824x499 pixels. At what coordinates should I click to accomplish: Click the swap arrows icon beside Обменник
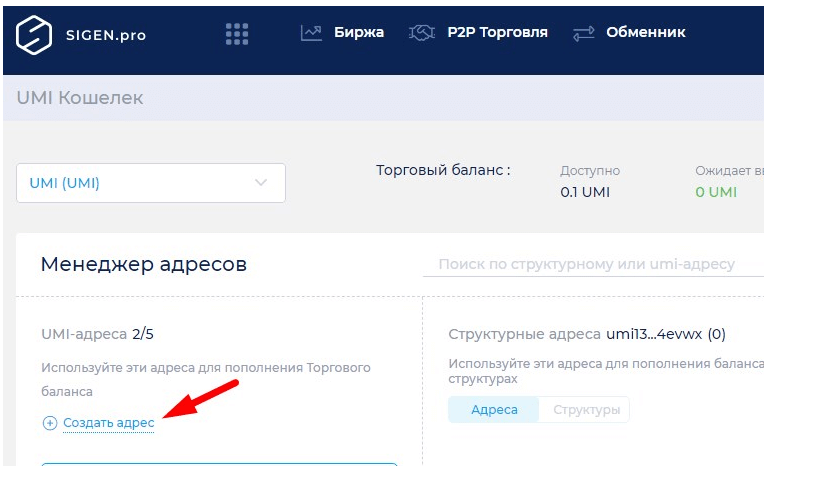583,34
